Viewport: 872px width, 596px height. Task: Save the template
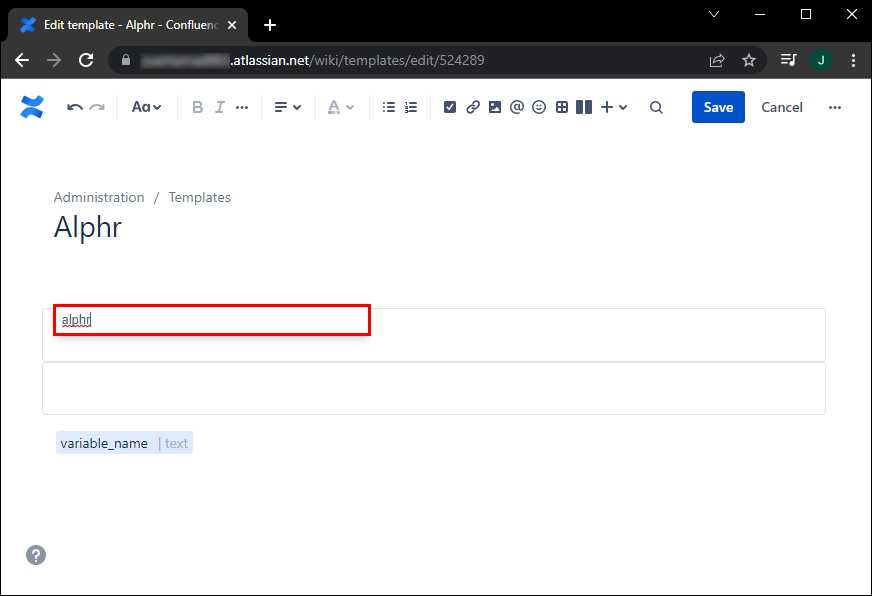[718, 107]
